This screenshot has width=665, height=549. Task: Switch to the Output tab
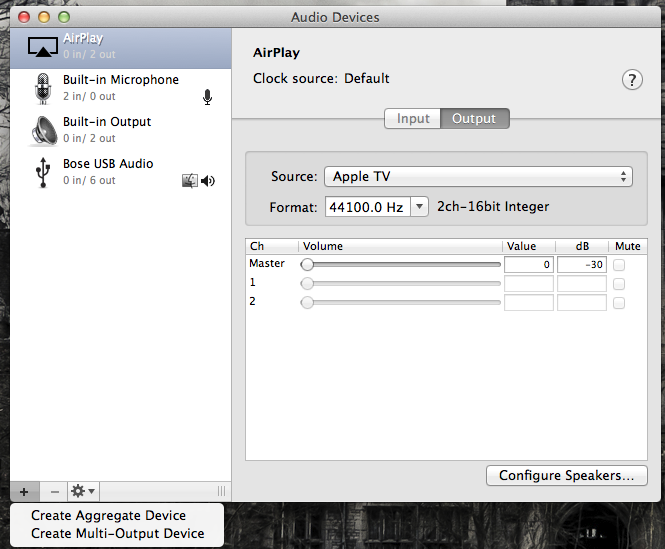[x=475, y=118]
